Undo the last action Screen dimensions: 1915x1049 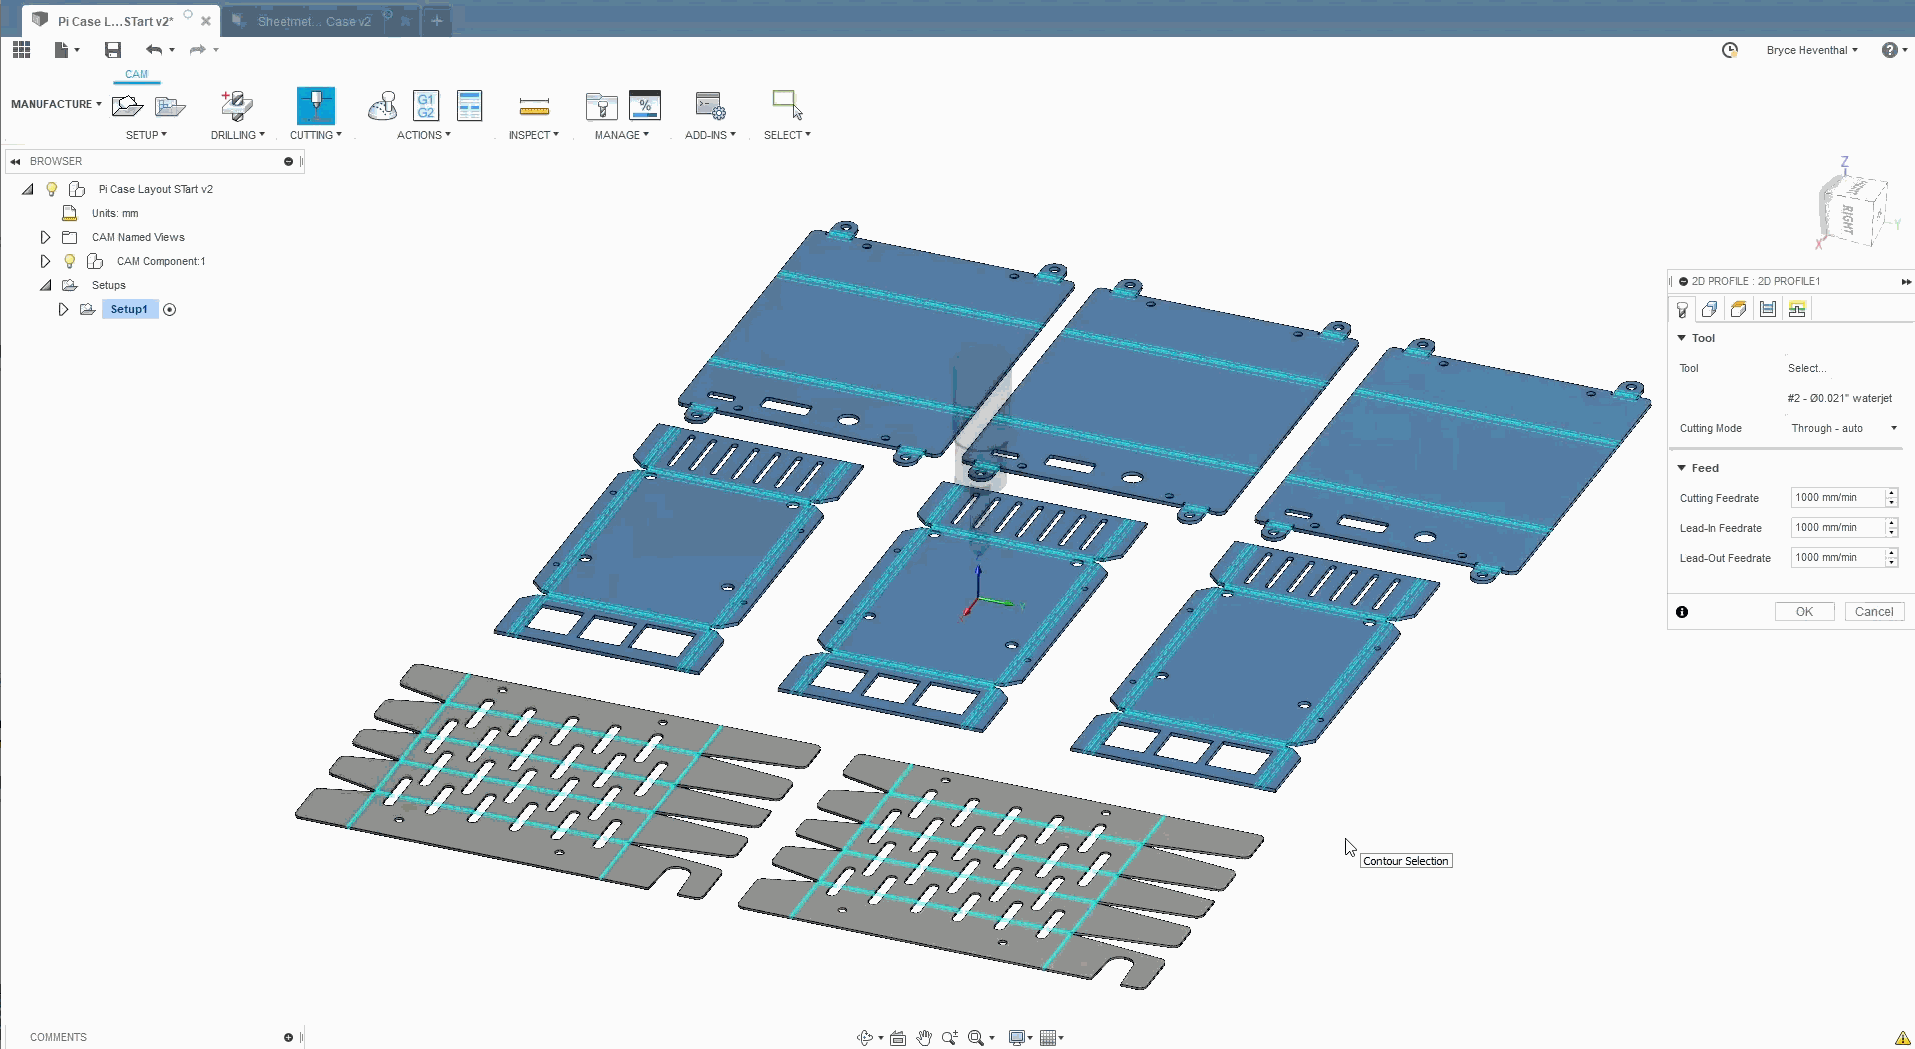click(153, 50)
